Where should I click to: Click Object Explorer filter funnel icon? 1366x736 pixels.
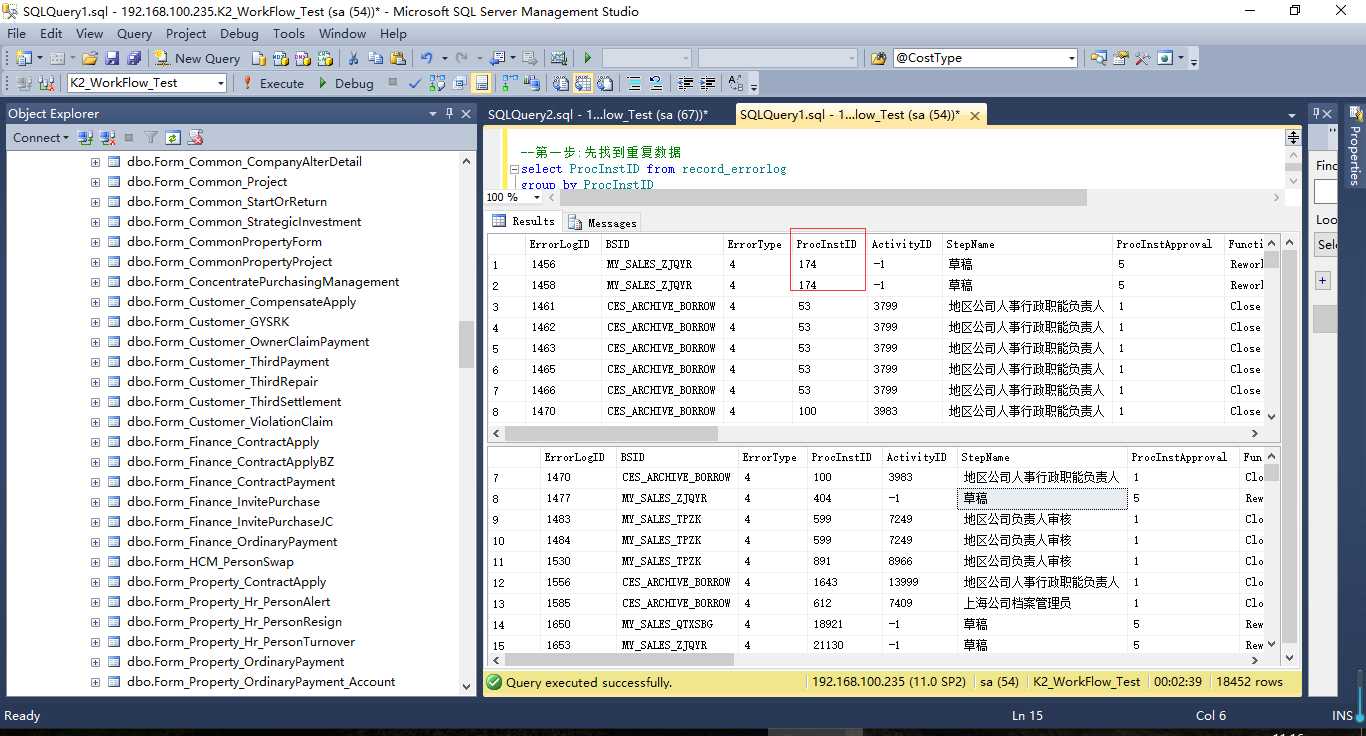[151, 138]
